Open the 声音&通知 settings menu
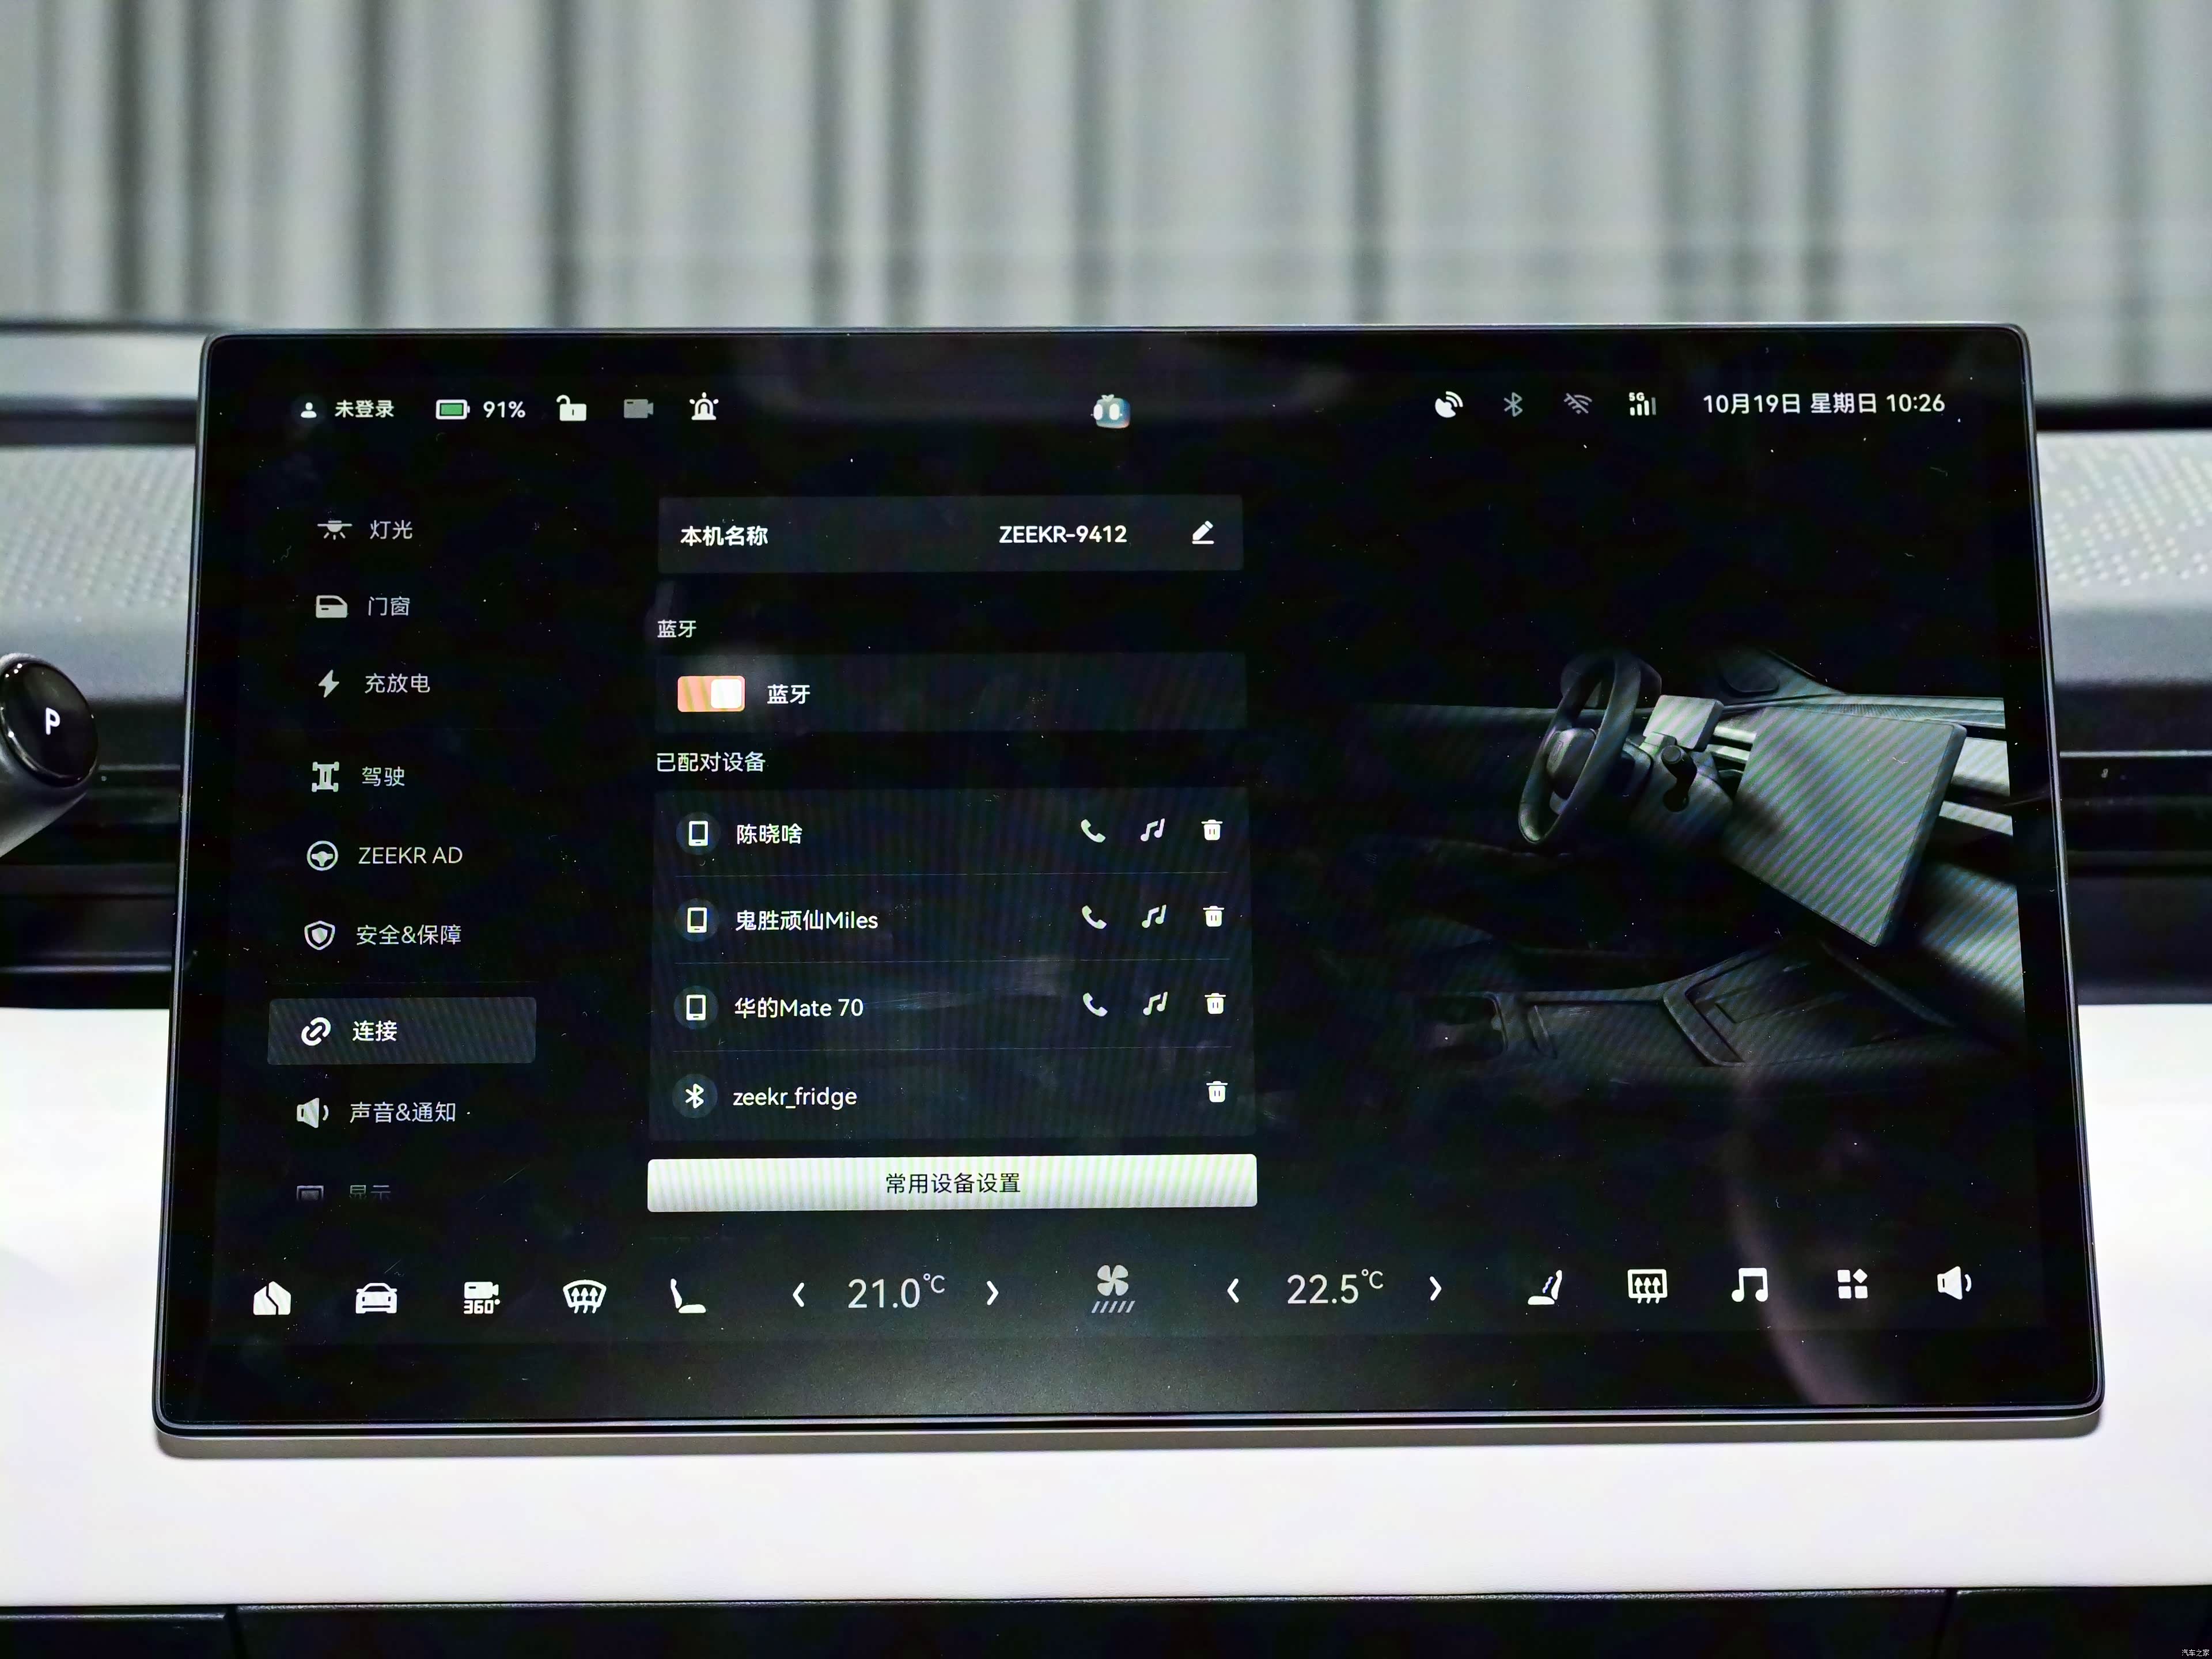2212x1659 pixels. (402, 1112)
